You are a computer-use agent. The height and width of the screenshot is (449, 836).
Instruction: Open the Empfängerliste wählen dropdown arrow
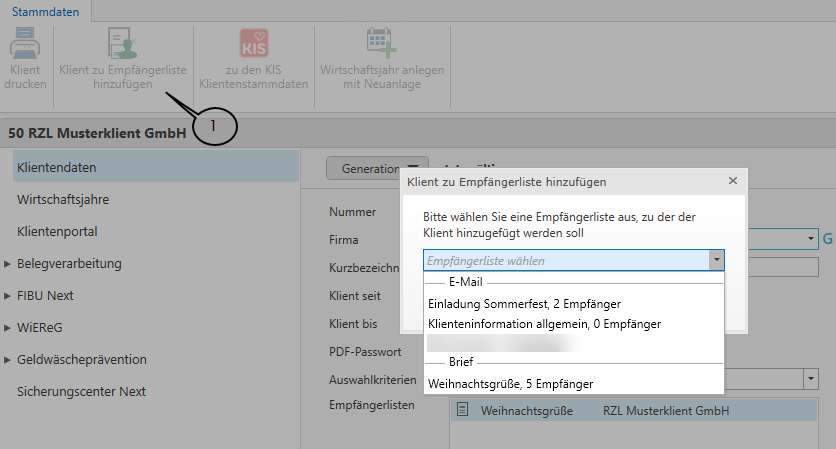point(716,260)
